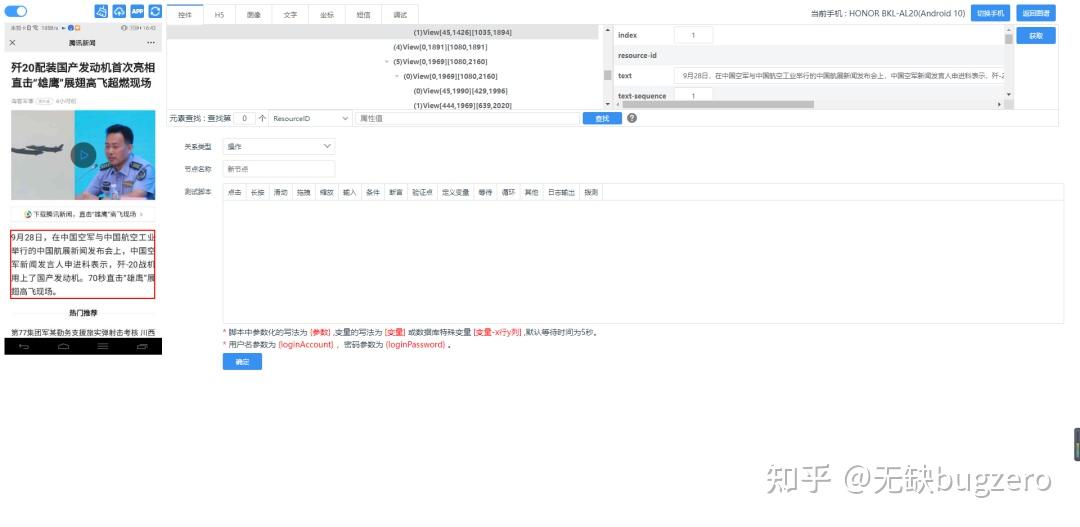Open the 调试 tab
Screen dimensions: 1080x527
[x=399, y=14]
